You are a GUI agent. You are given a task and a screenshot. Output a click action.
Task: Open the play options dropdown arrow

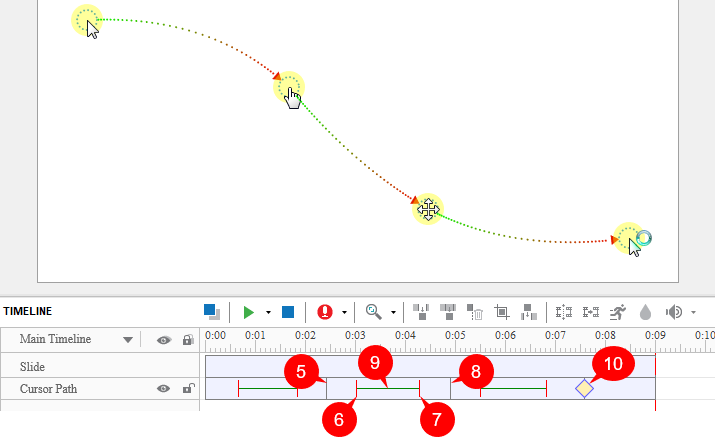(268, 312)
